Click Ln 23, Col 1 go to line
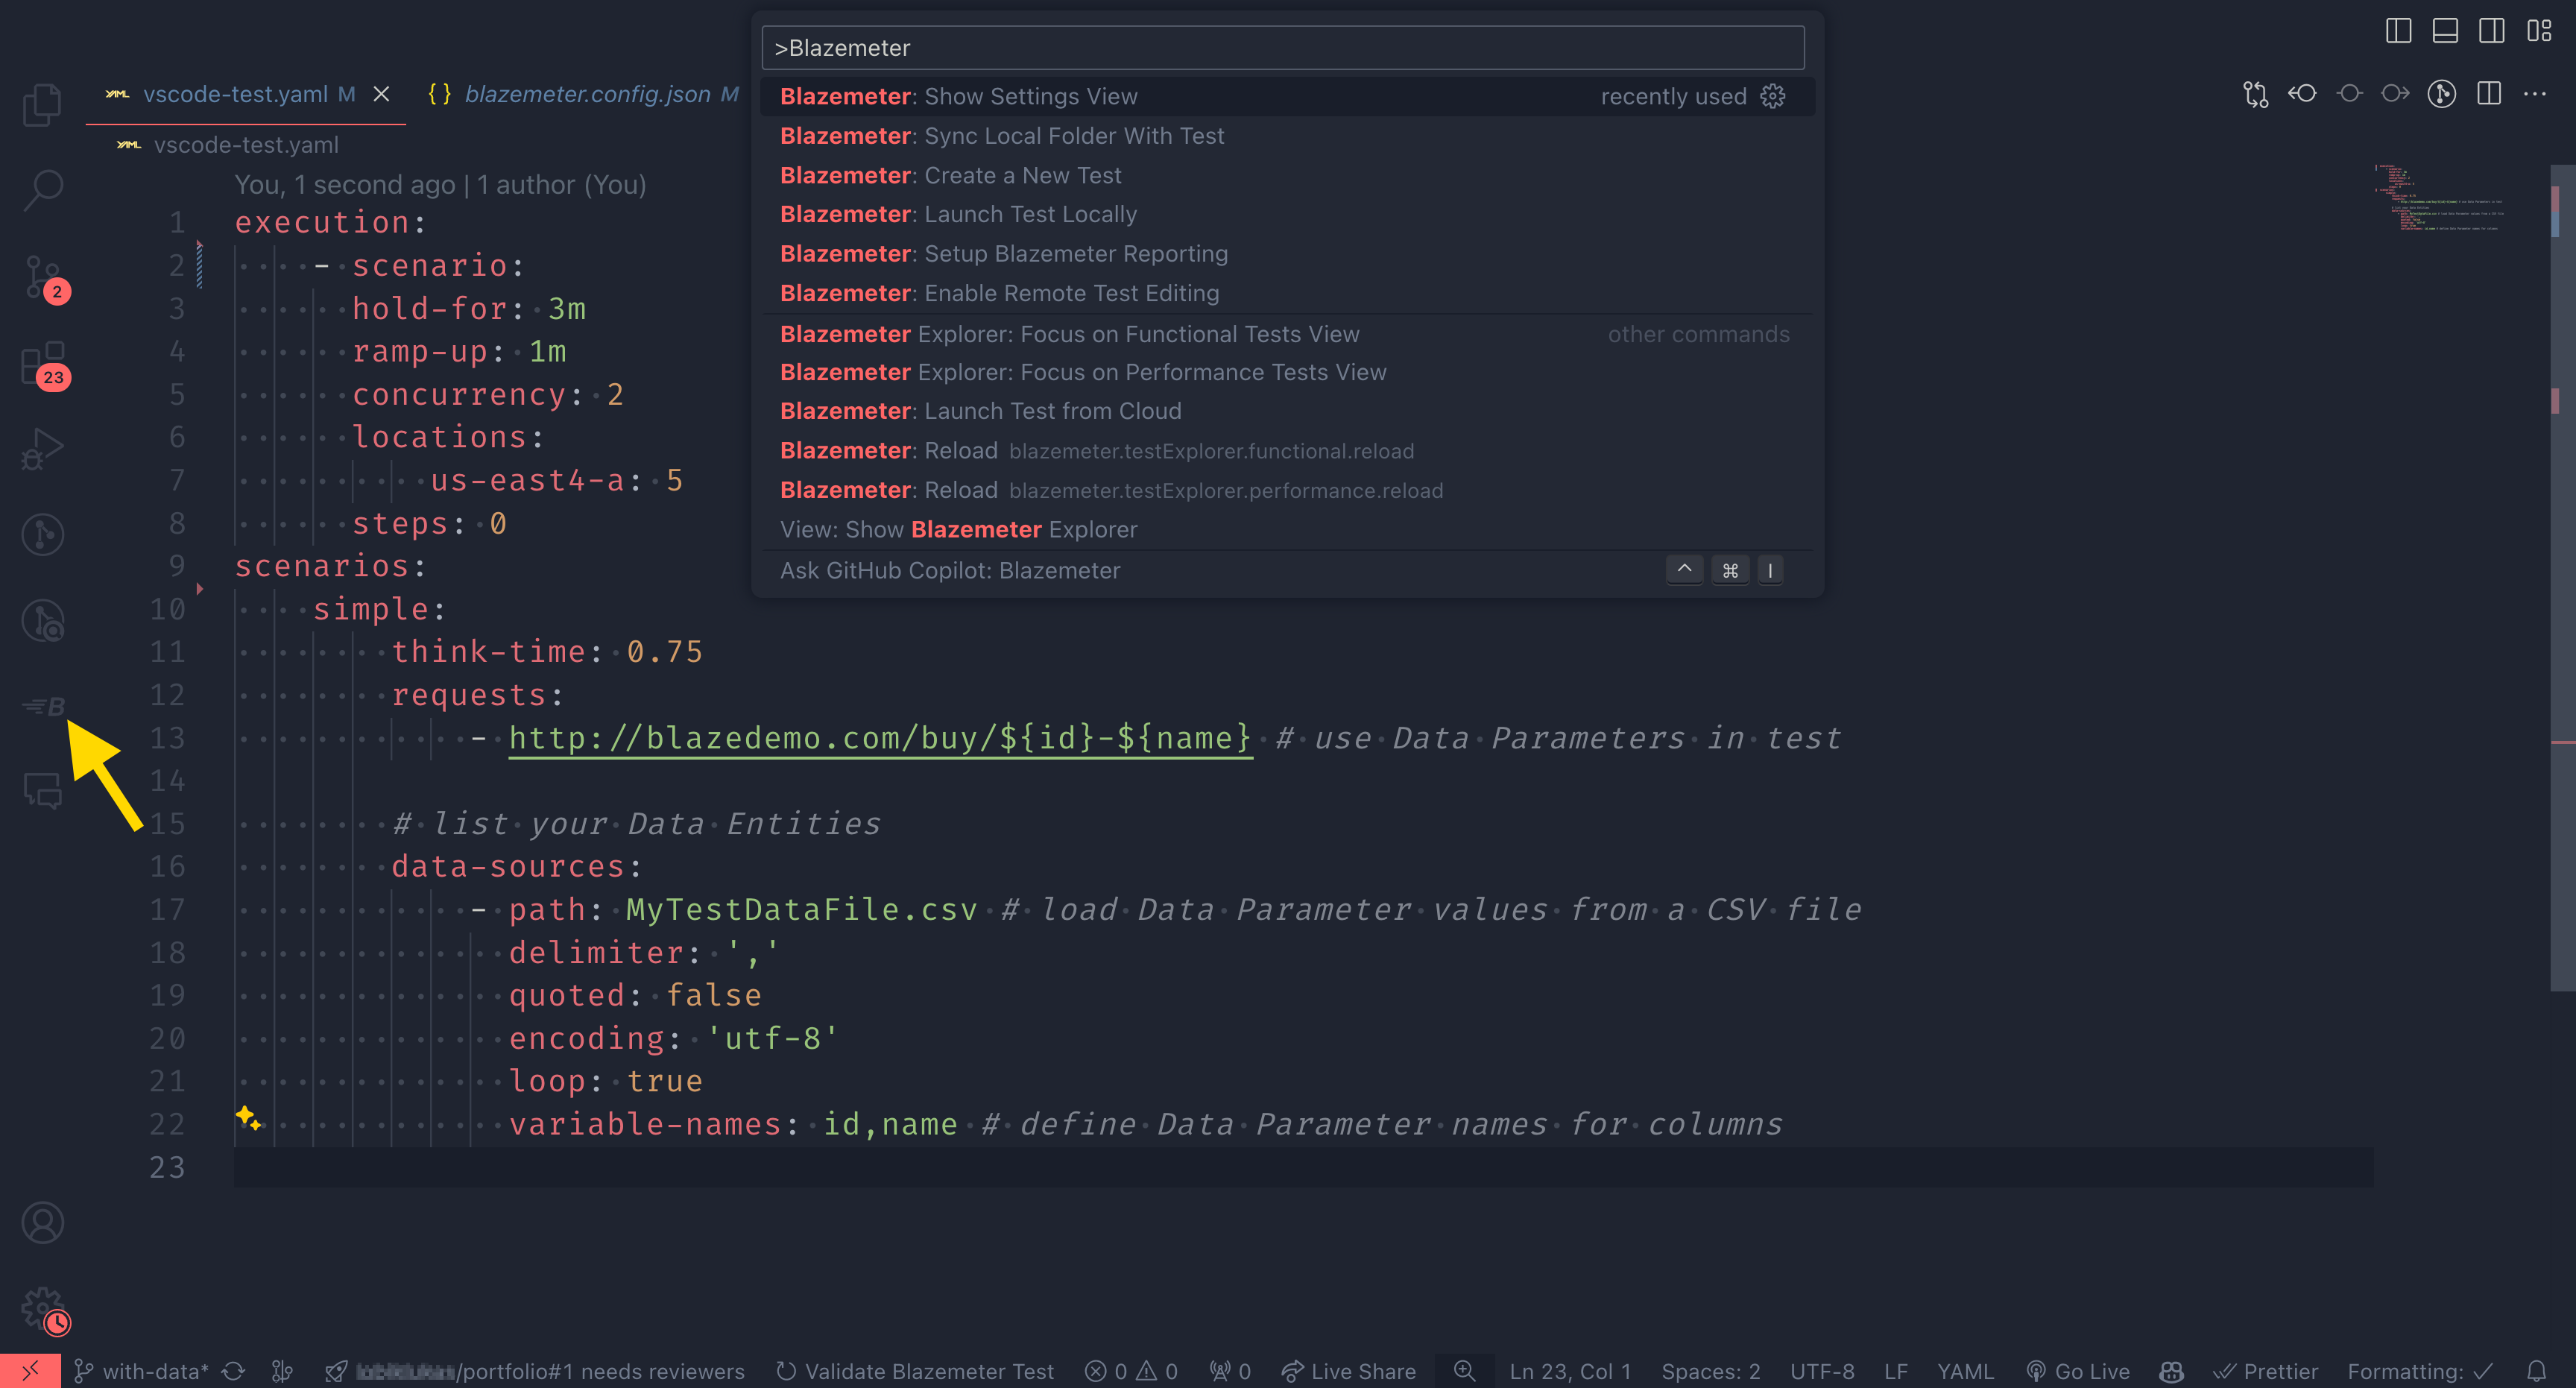2576x1388 pixels. click(1569, 1371)
